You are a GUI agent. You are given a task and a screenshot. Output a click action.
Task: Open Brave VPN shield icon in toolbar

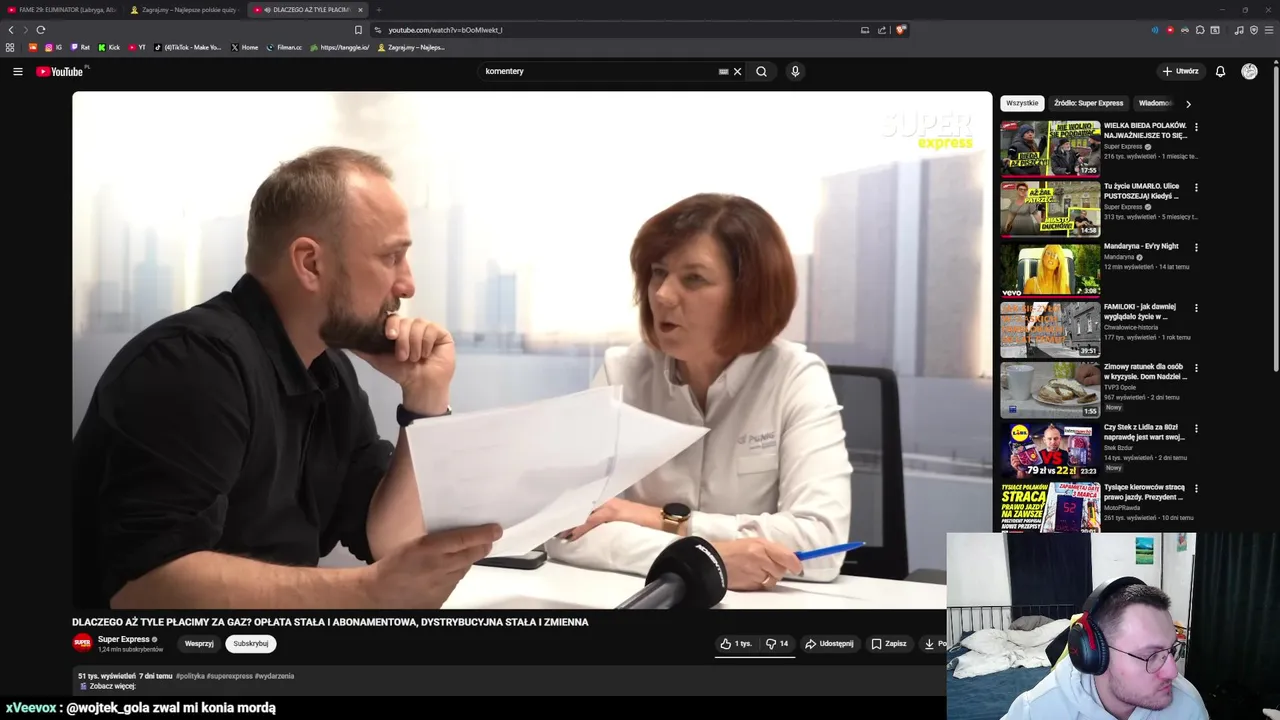1254,30
